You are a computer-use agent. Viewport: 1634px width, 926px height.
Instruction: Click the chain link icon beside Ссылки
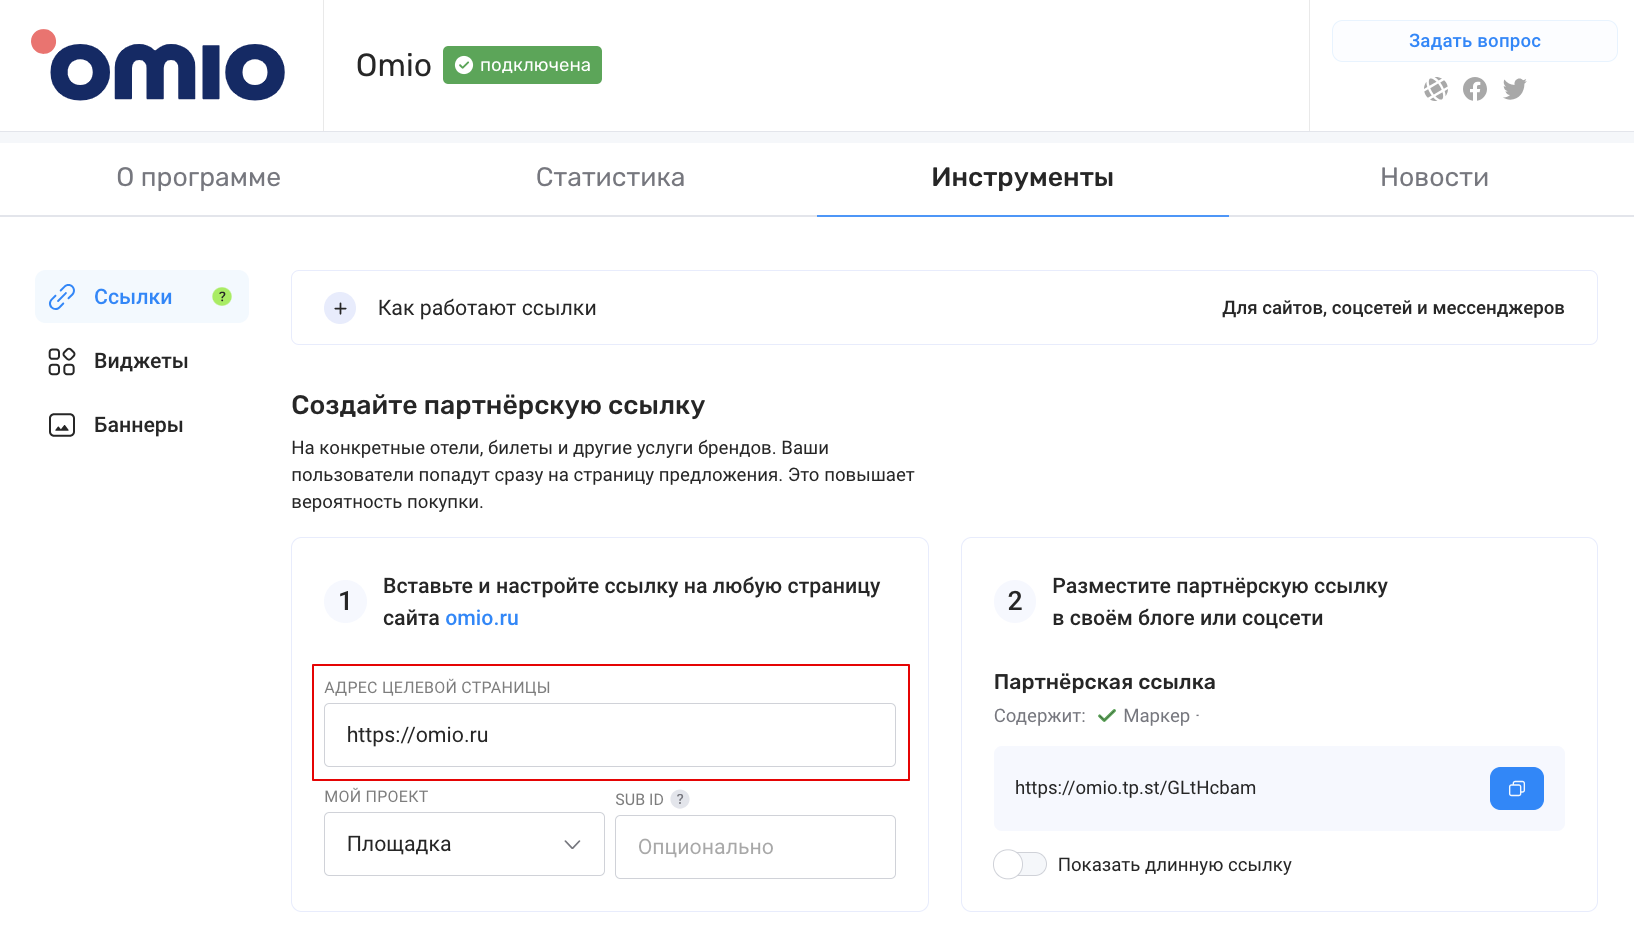pos(62,297)
